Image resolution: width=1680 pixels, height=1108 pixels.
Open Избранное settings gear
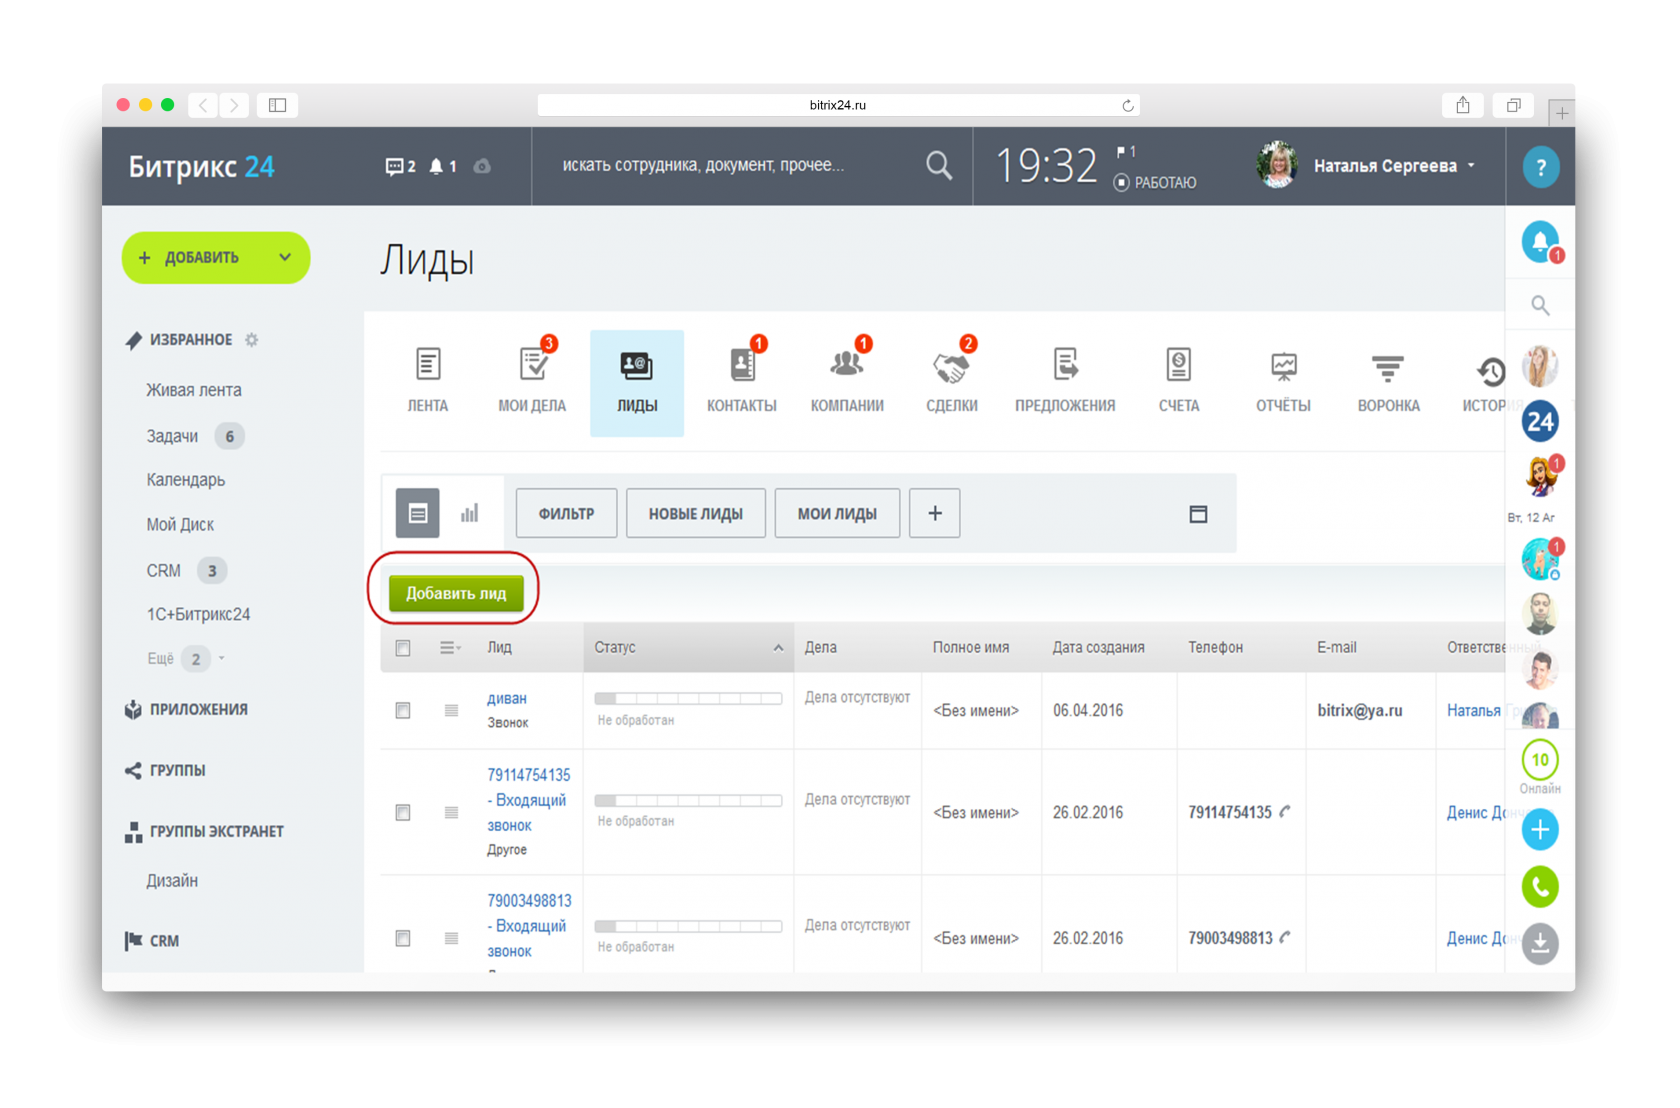point(252,340)
